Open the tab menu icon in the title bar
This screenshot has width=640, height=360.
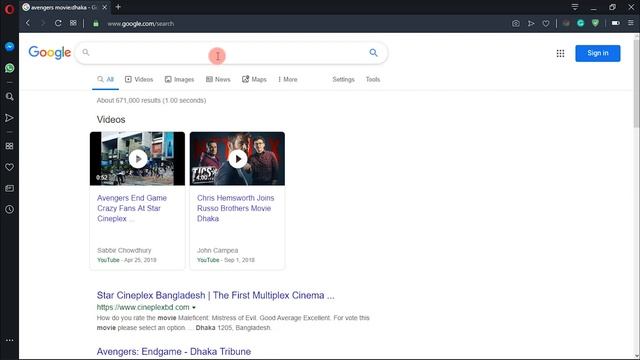point(575,7)
